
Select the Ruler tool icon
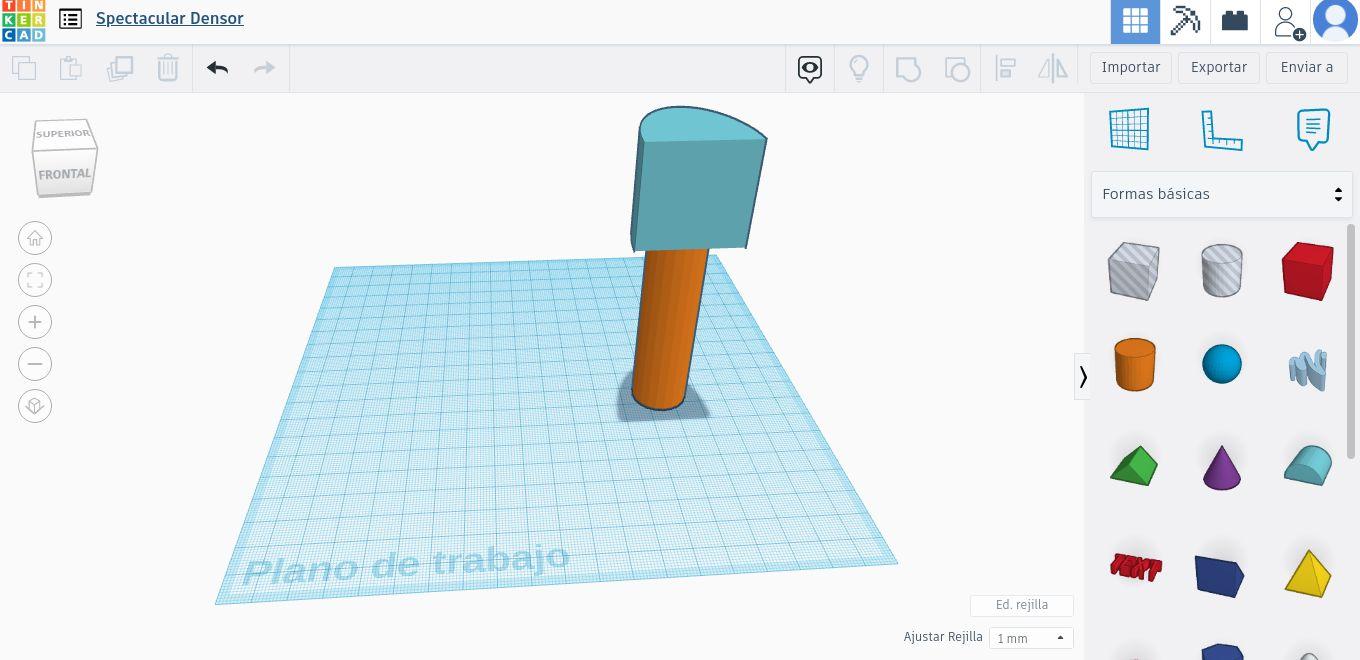1221,130
